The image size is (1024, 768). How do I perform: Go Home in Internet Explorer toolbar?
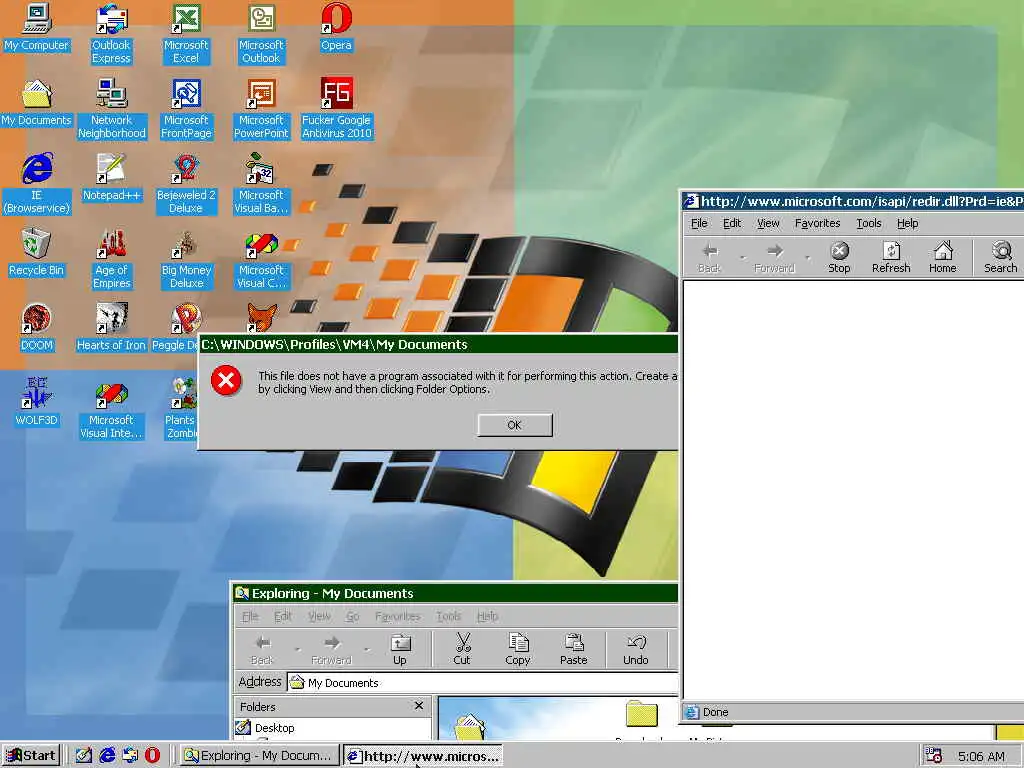pyautogui.click(x=942, y=257)
